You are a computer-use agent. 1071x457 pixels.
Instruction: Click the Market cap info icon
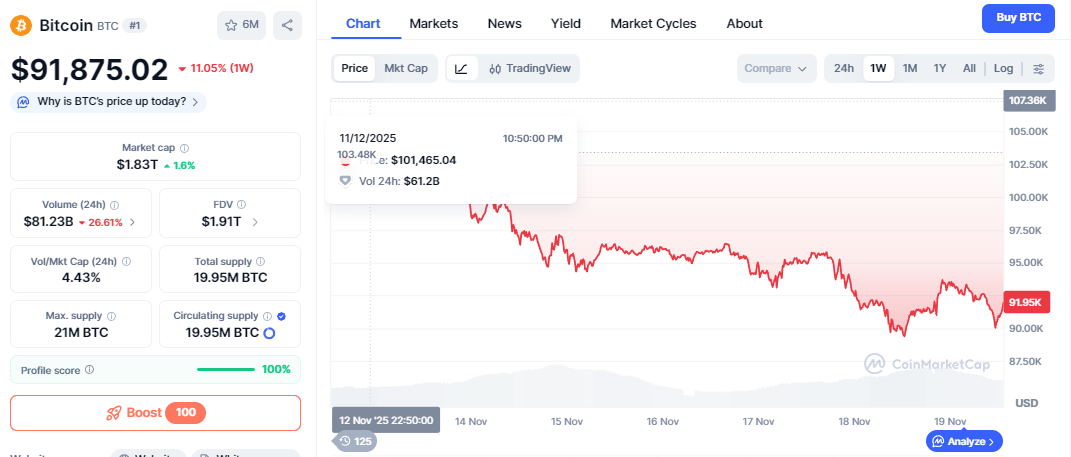[x=184, y=148]
